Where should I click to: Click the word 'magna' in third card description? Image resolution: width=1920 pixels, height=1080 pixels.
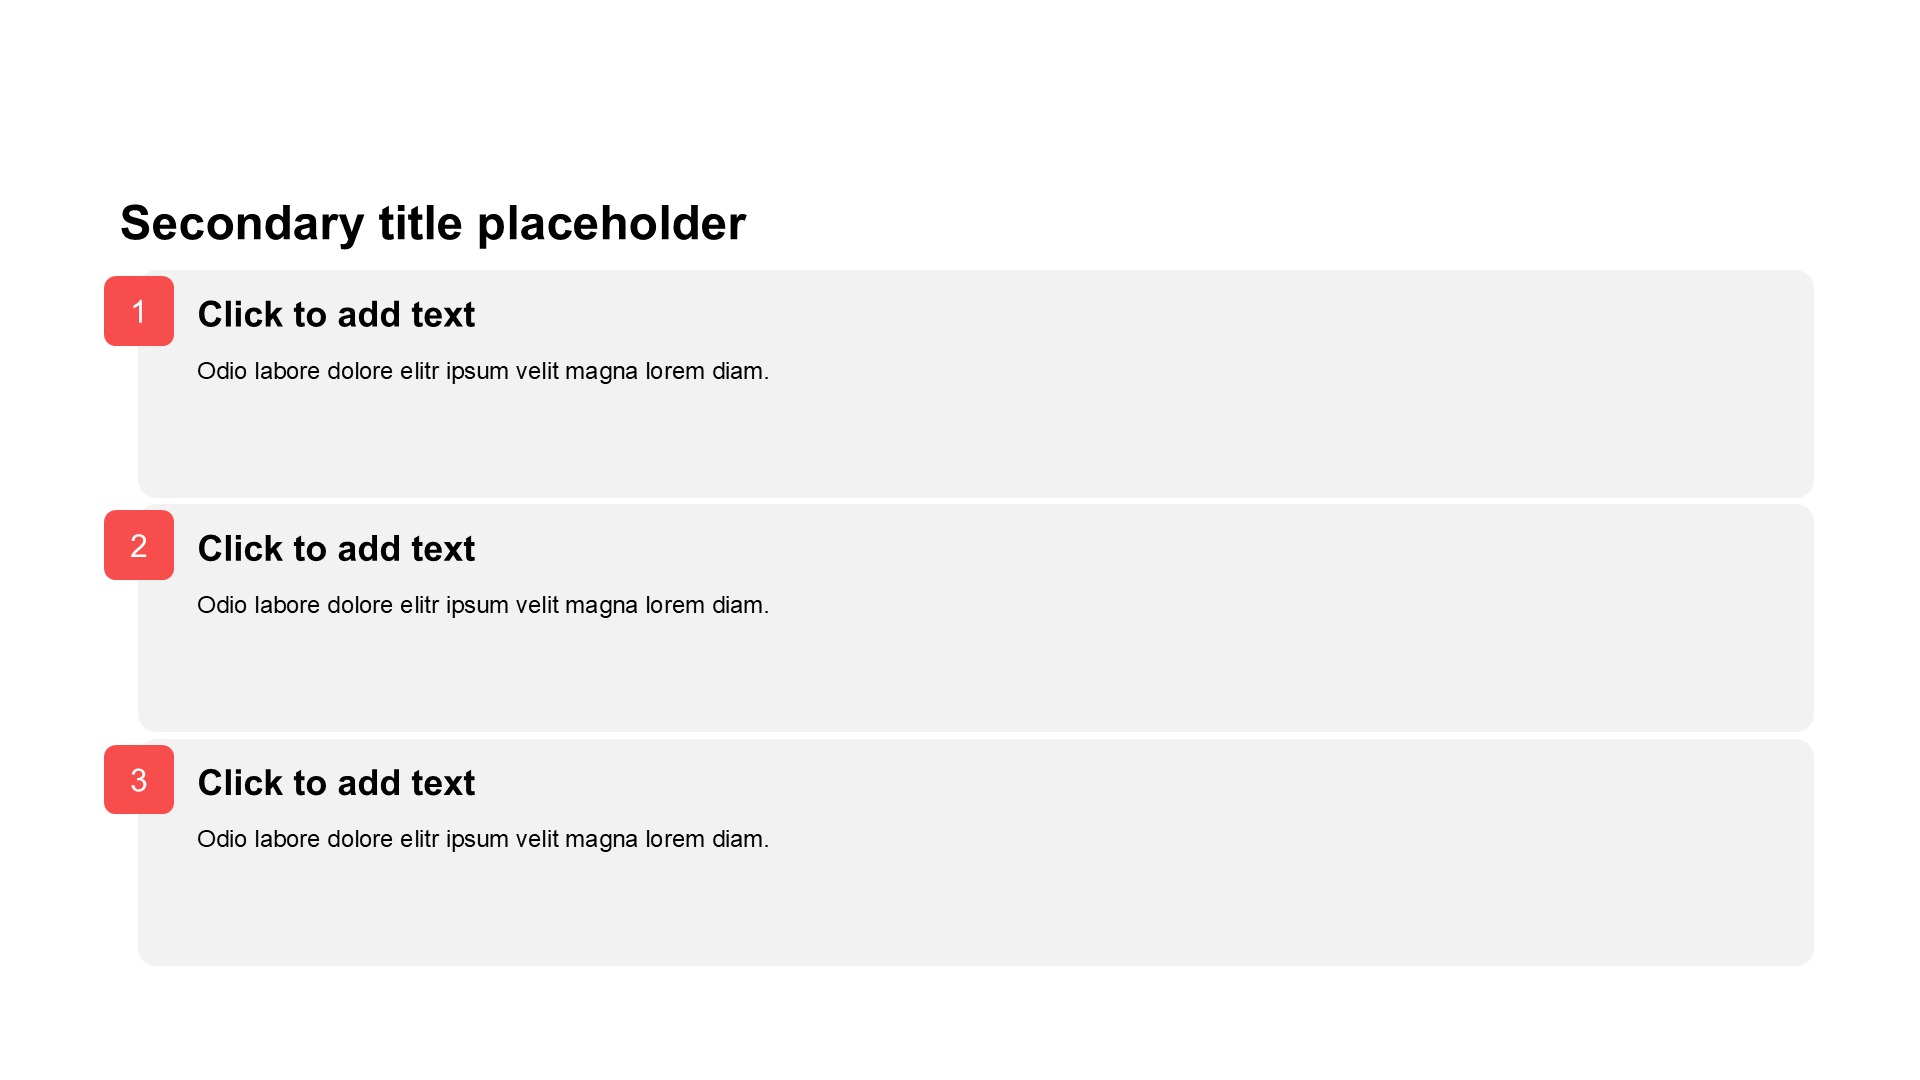coord(601,839)
